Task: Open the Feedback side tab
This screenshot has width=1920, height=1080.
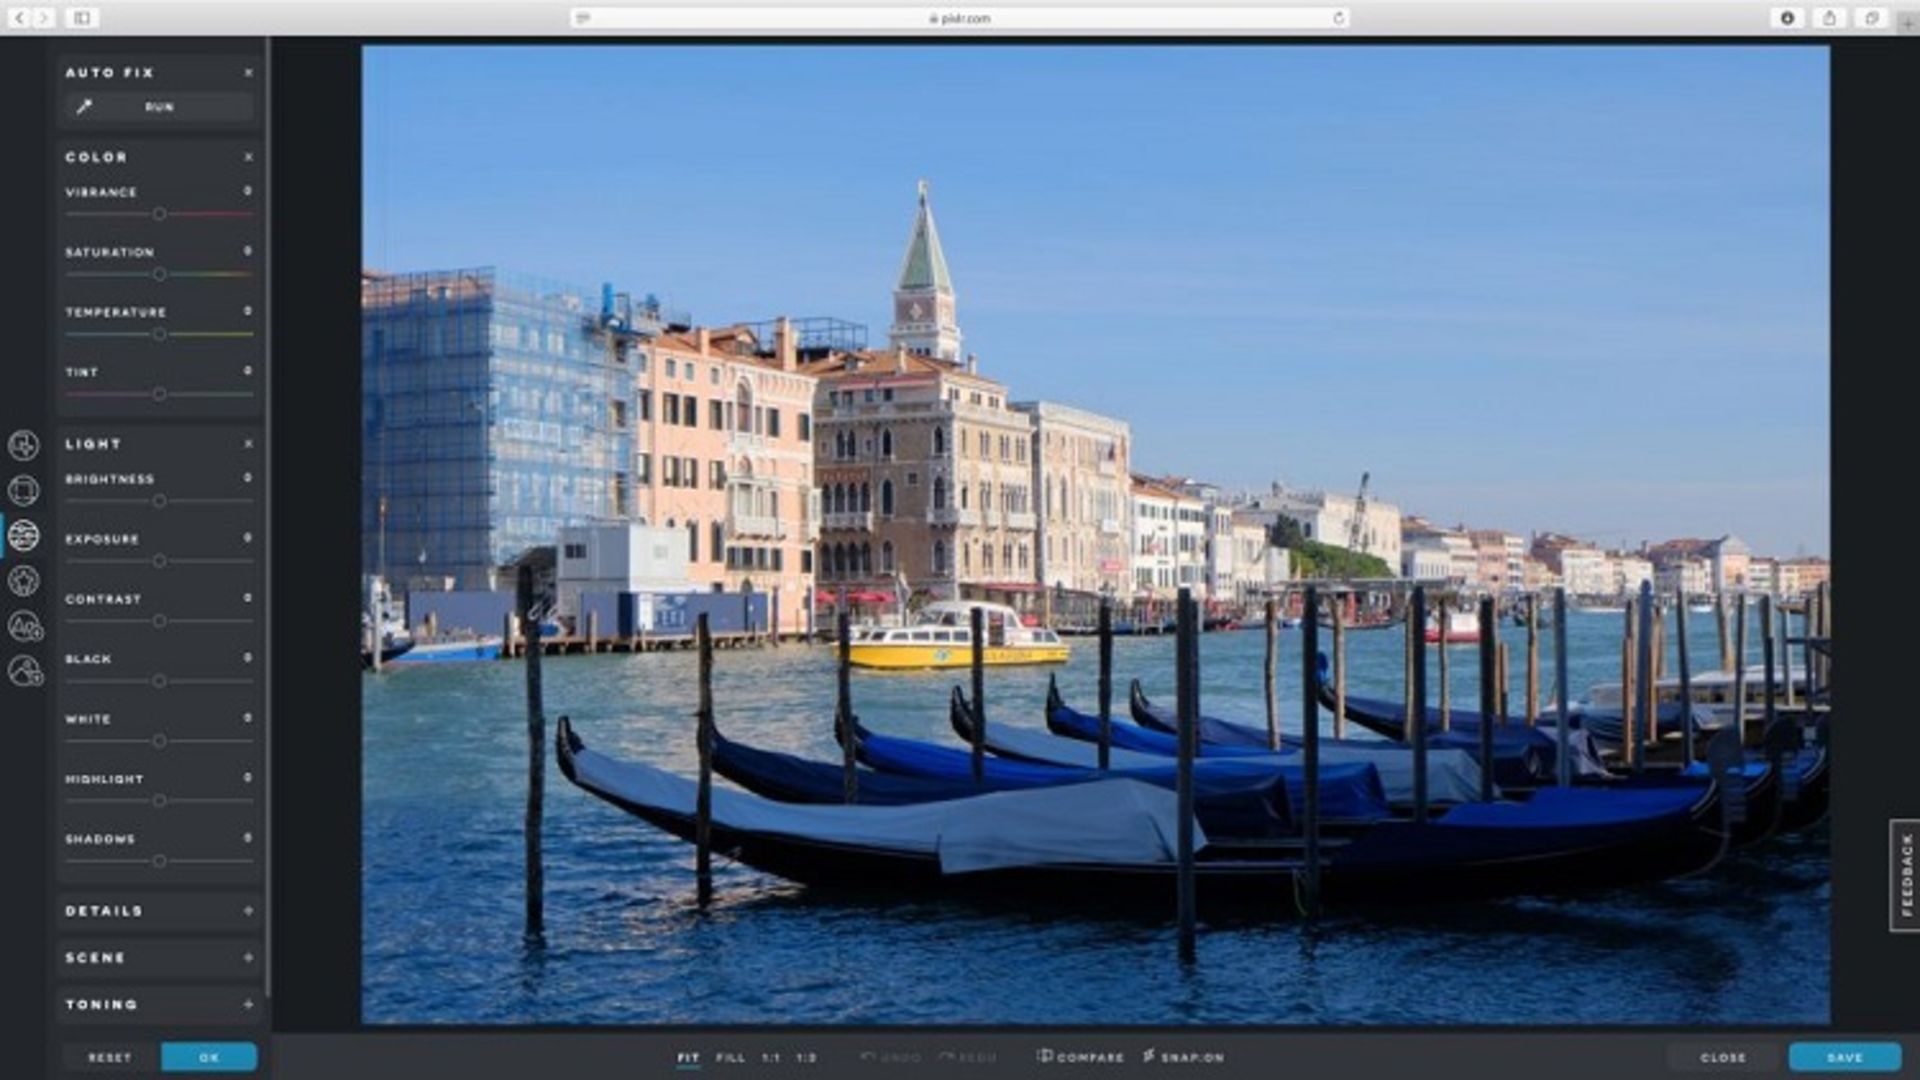Action: 1905,875
